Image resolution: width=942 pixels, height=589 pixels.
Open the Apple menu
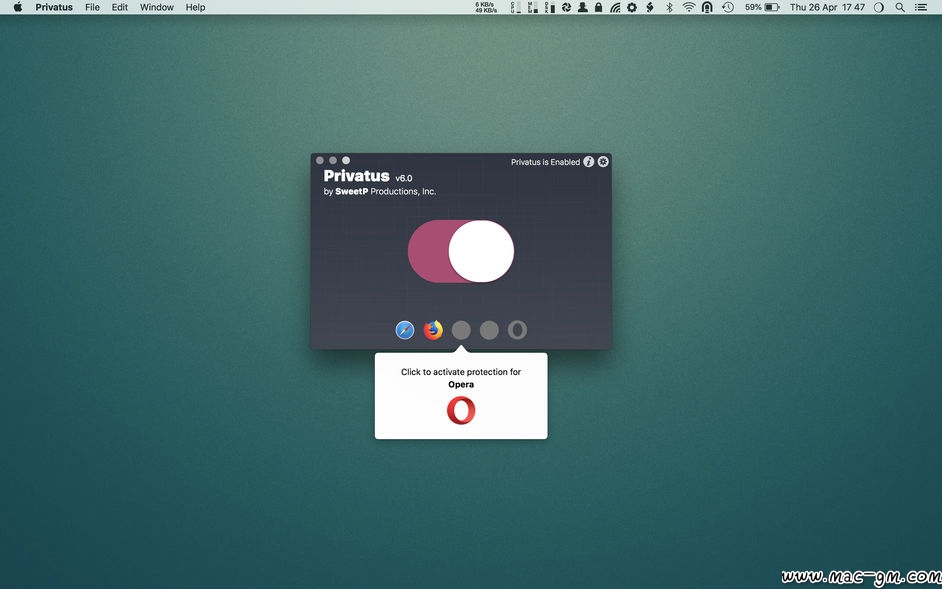18,7
